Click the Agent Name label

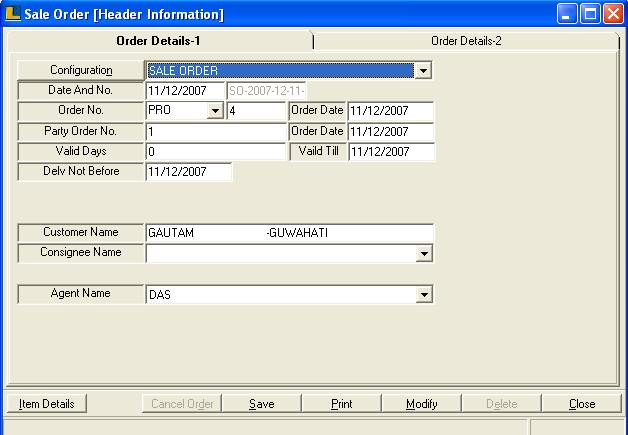click(81, 293)
